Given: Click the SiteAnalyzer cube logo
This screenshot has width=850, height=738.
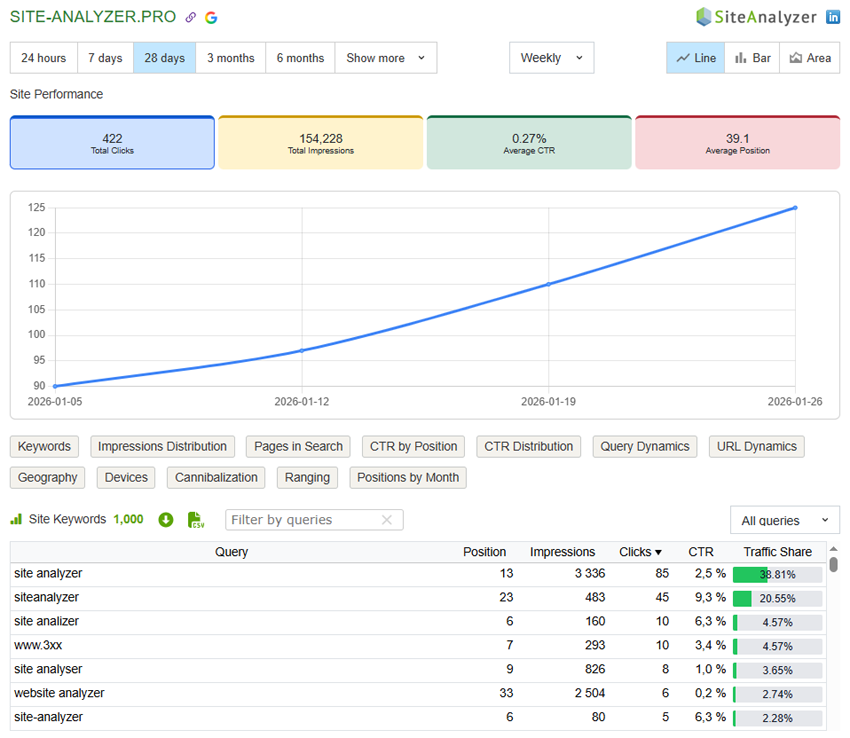Looking at the screenshot, I should [x=701, y=16].
